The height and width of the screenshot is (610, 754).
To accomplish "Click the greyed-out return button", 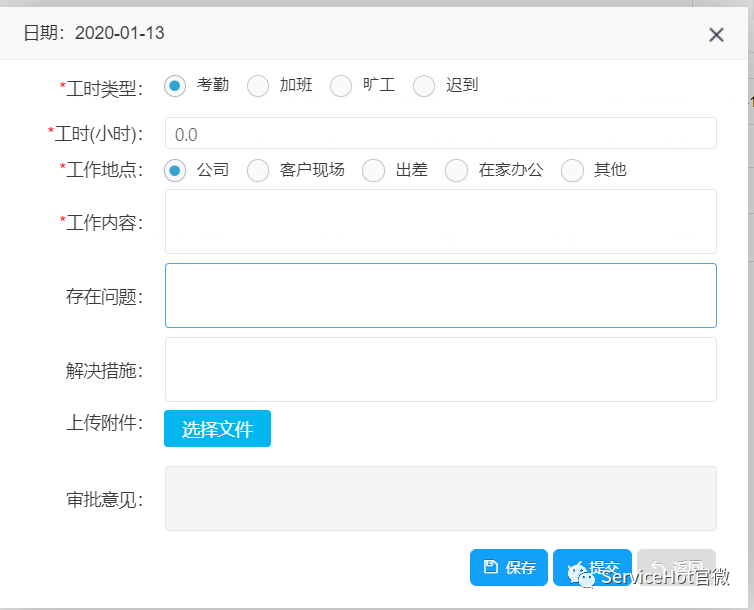I will [x=676, y=568].
